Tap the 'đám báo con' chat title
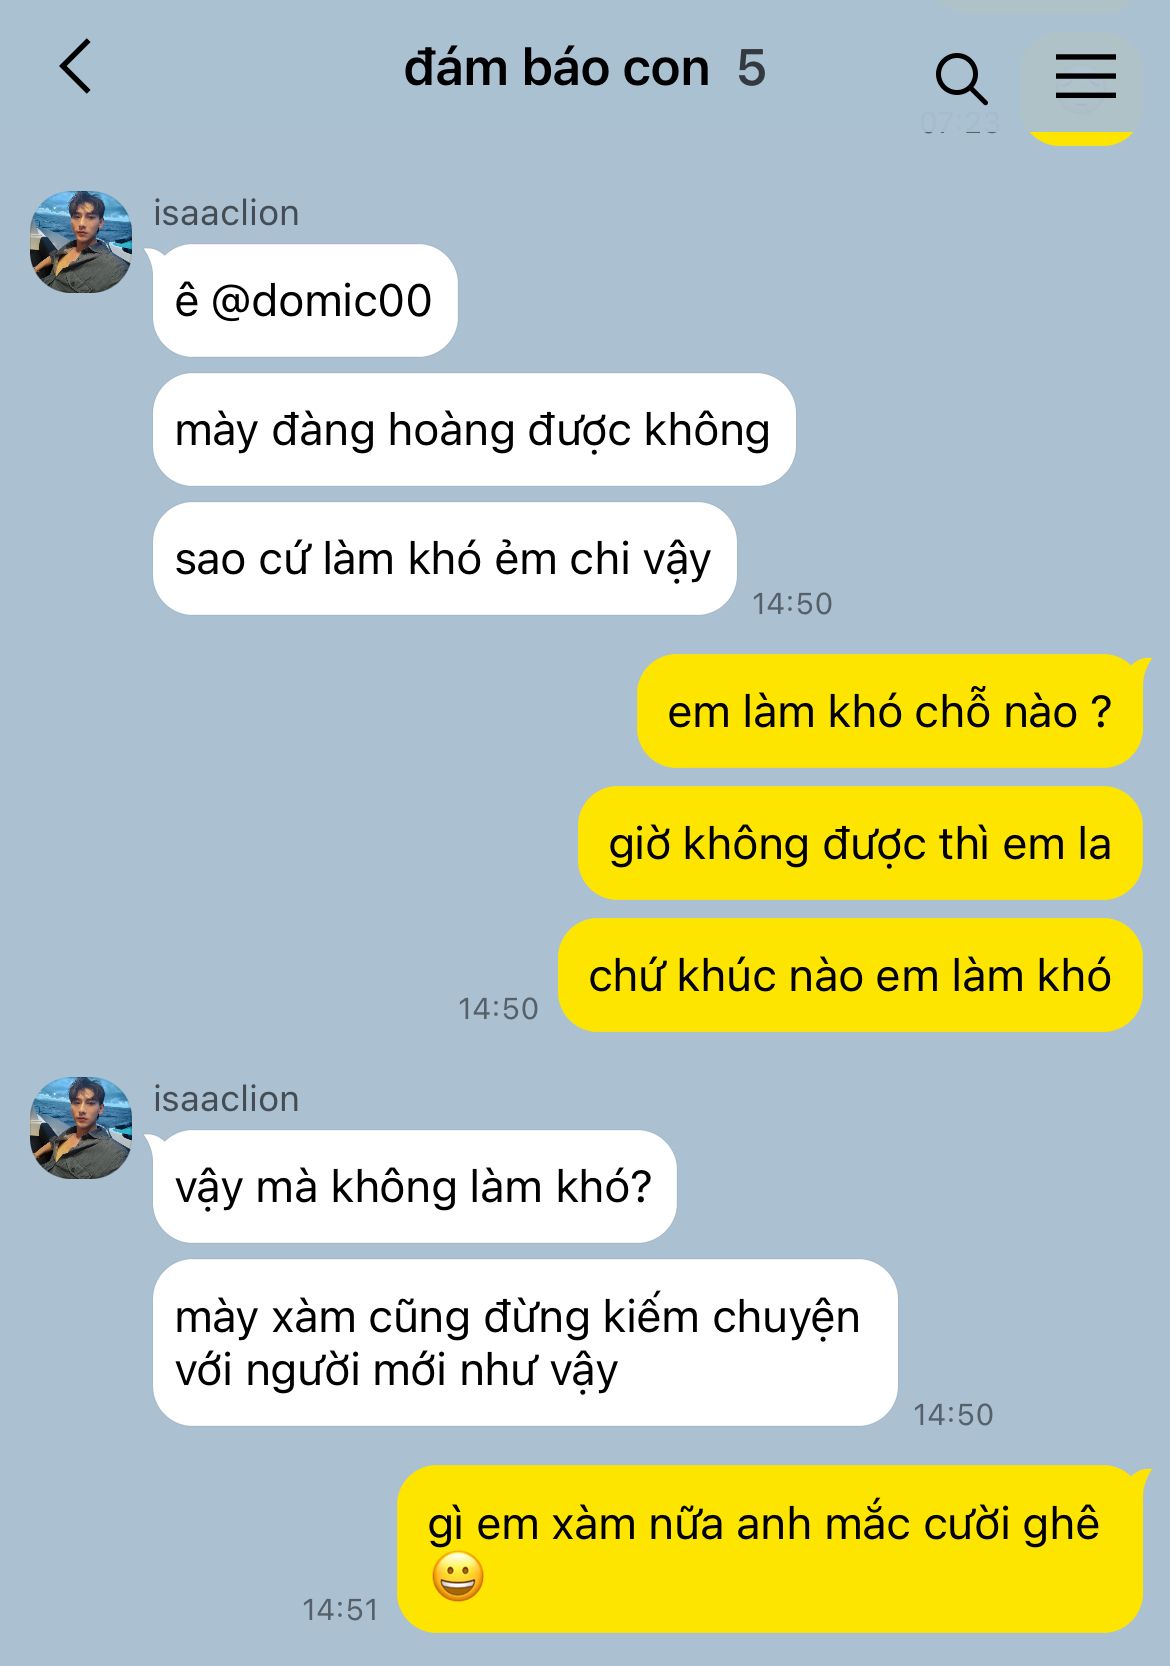This screenshot has height=1666, width=1170. tap(556, 69)
